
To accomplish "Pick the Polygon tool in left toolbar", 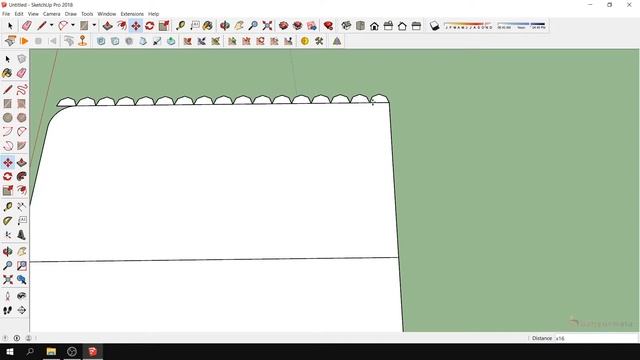I will point(22,118).
